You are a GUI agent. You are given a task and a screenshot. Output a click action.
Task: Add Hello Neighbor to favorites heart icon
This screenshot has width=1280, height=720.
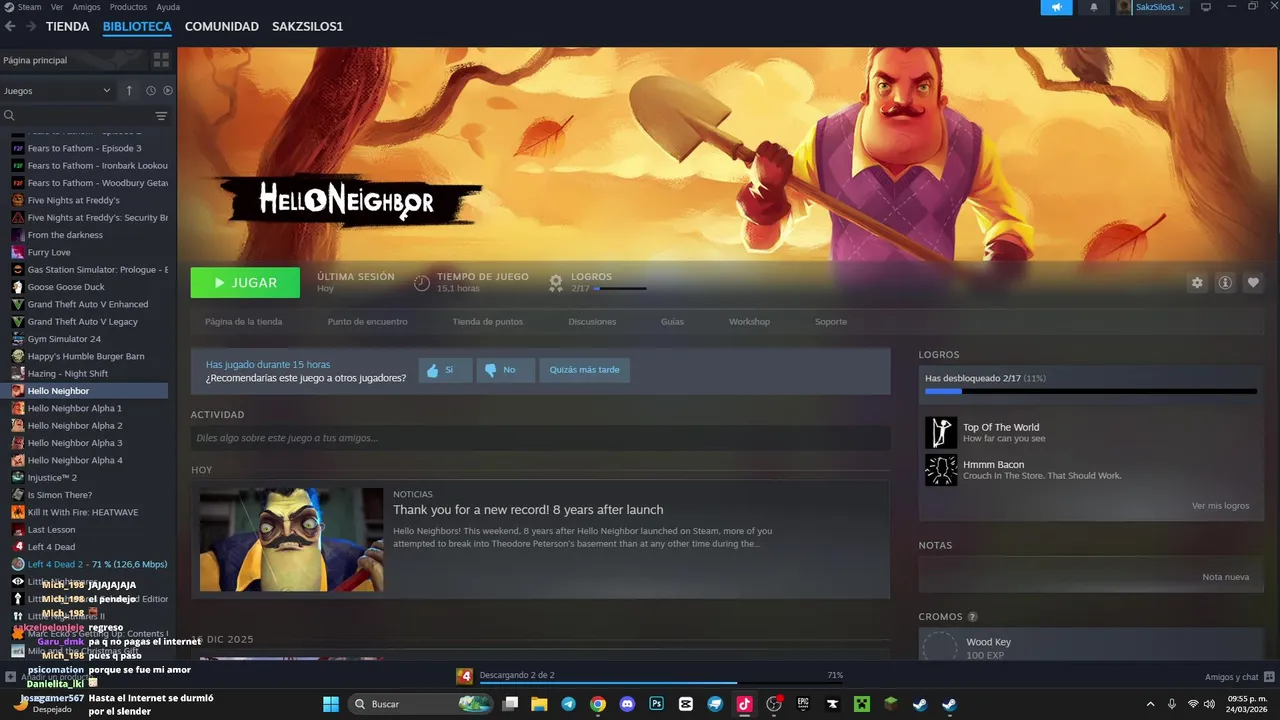(1253, 283)
